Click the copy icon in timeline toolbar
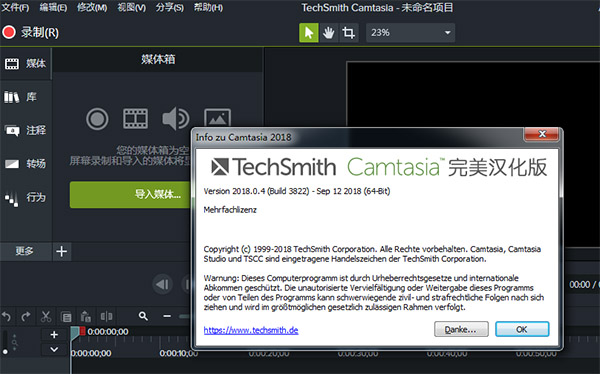Image resolution: width=600 pixels, height=374 pixels. coord(66,317)
